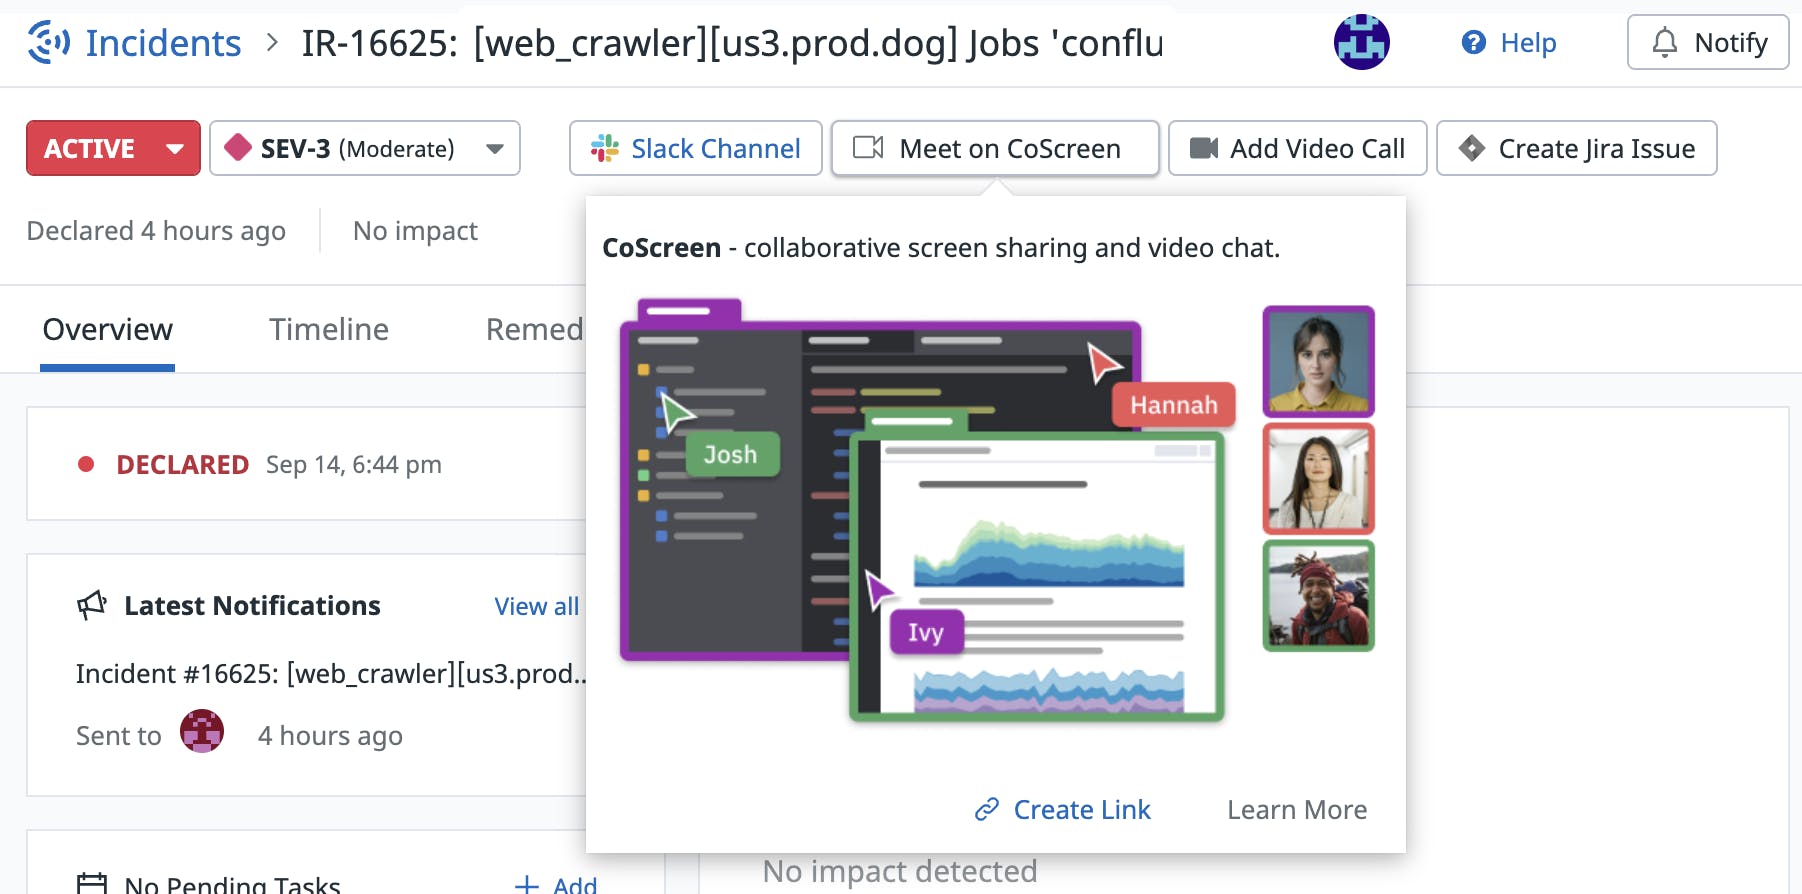
Task: Click the breadcrumb chevron separator
Action: coord(272,43)
